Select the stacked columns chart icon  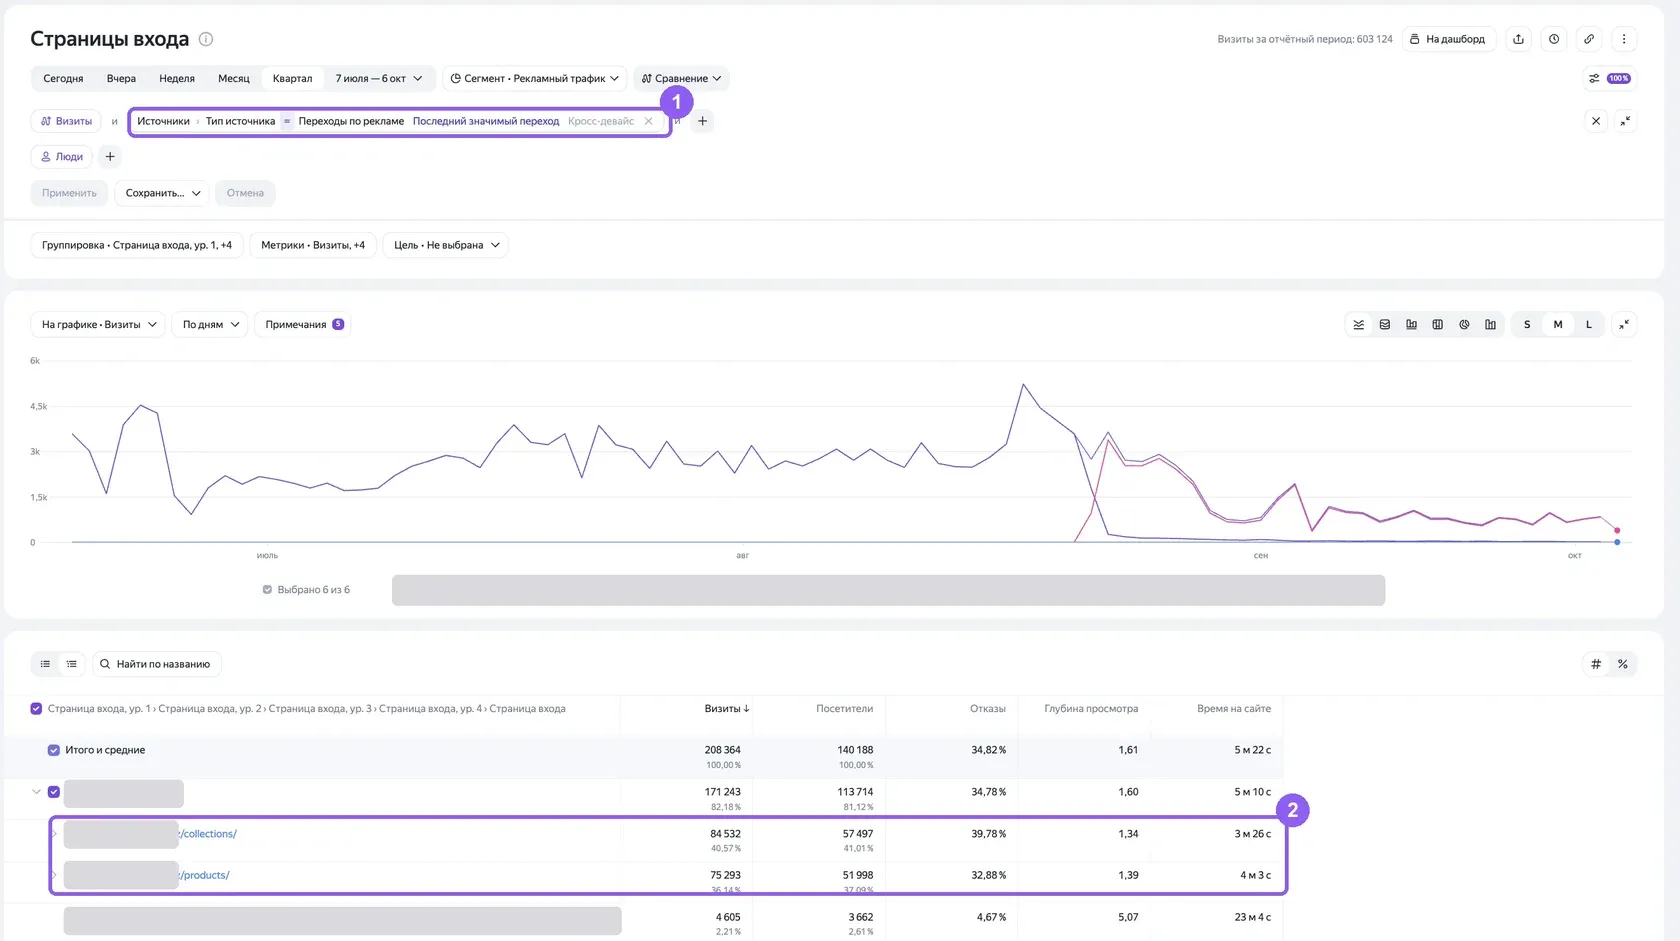click(1438, 324)
